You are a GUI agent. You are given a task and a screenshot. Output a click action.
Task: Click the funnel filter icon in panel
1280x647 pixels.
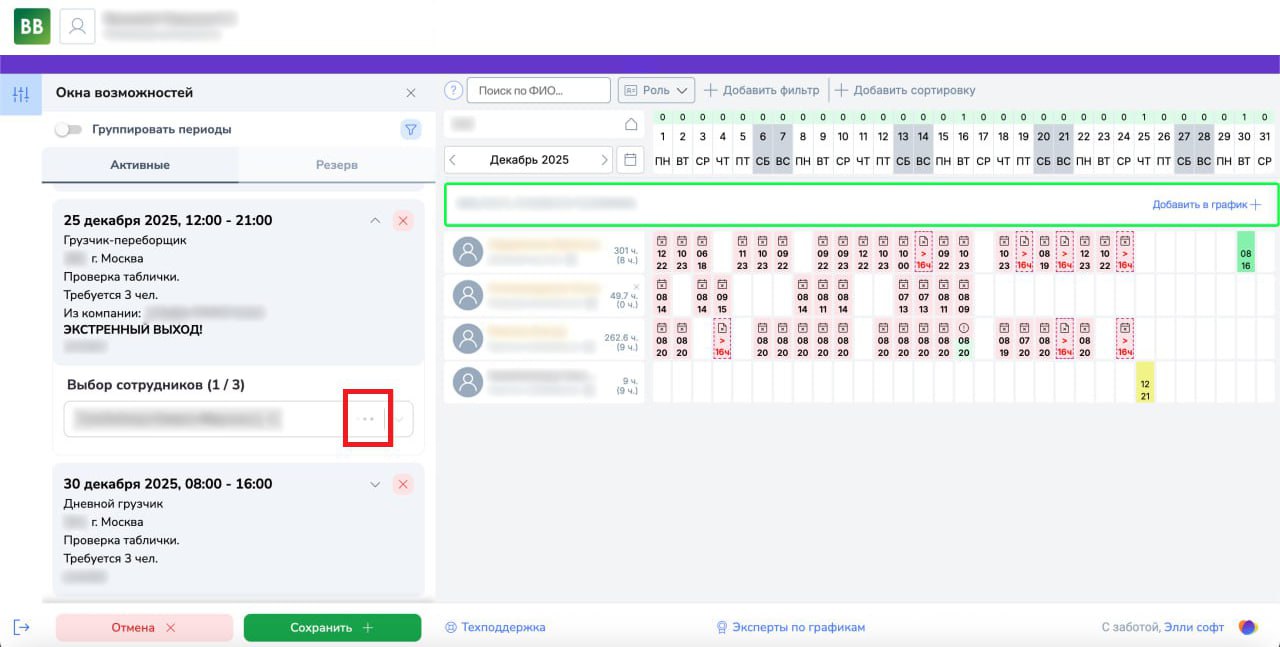410,129
